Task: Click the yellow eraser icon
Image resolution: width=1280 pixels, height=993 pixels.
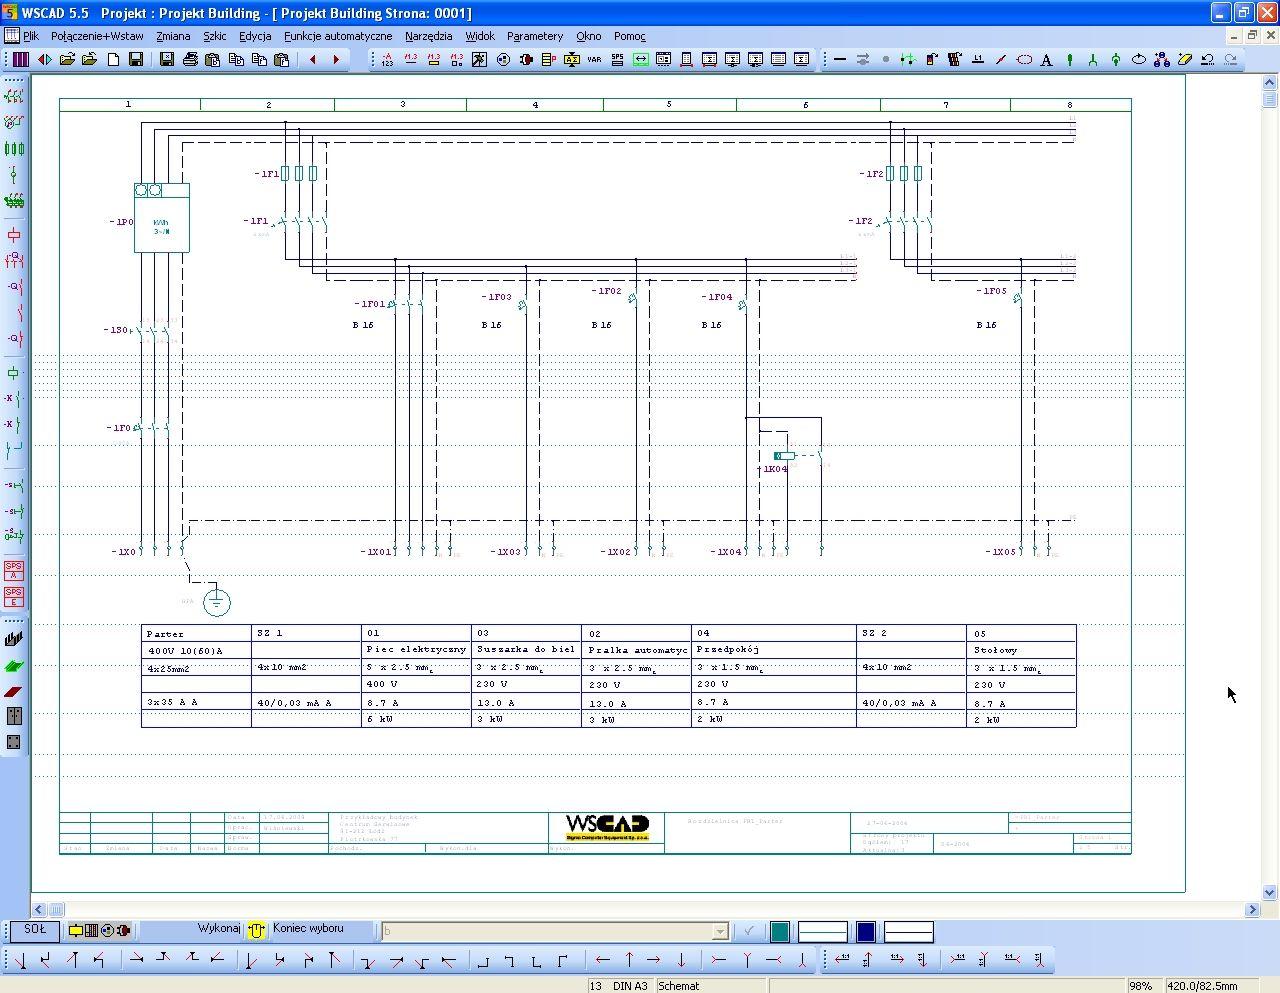Action: coord(1185,60)
